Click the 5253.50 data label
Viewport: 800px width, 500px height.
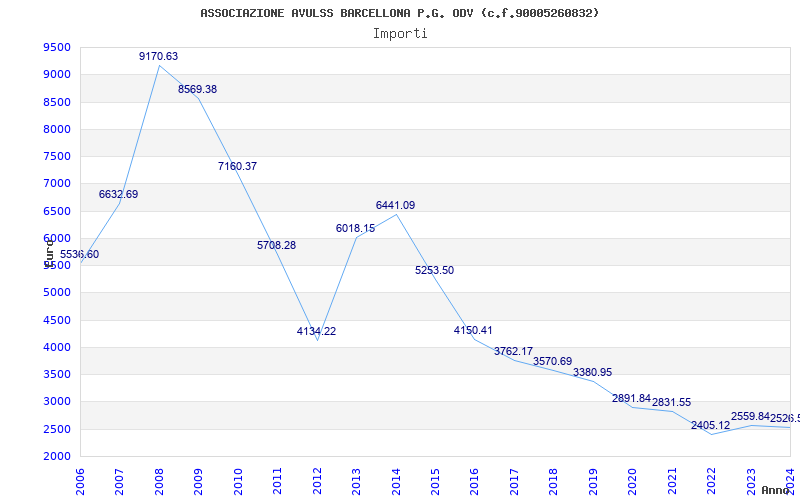tap(434, 270)
